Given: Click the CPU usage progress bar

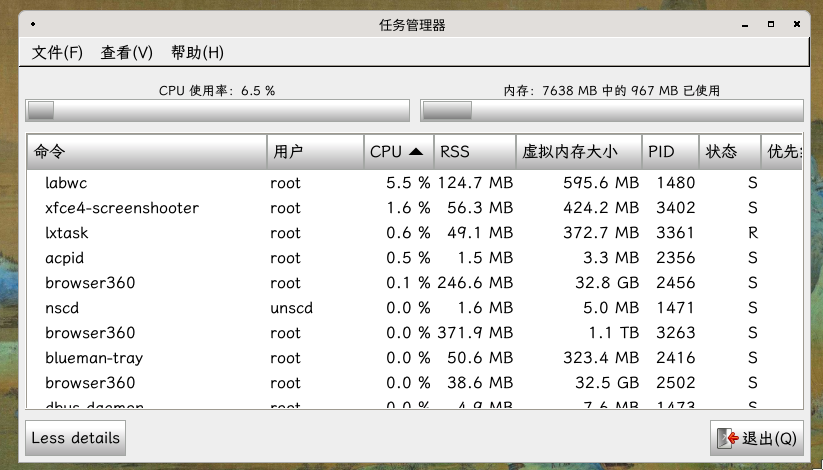Looking at the screenshot, I should [x=217, y=111].
